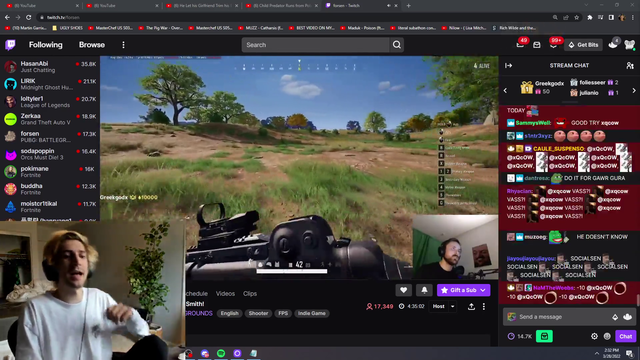
Task: Open the Windows notification center
Action: 629,353
